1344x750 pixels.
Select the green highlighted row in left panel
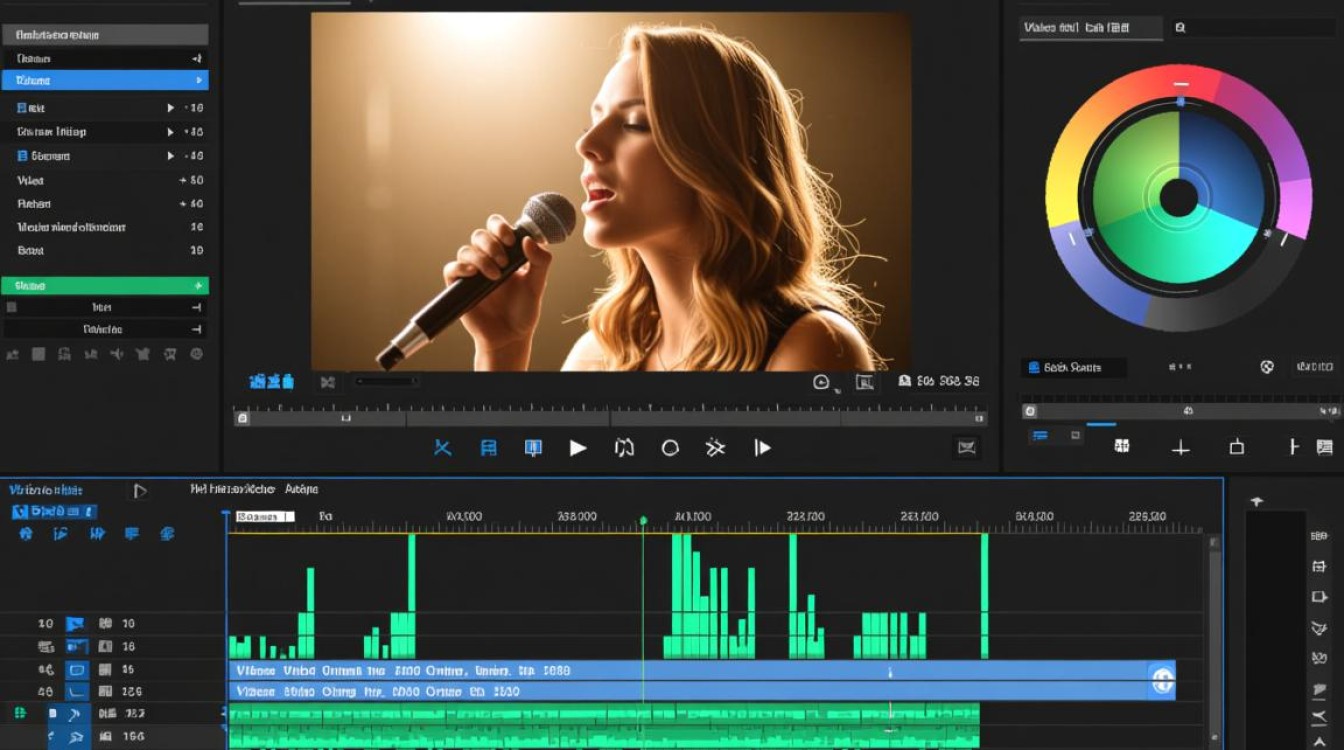[x=104, y=286]
